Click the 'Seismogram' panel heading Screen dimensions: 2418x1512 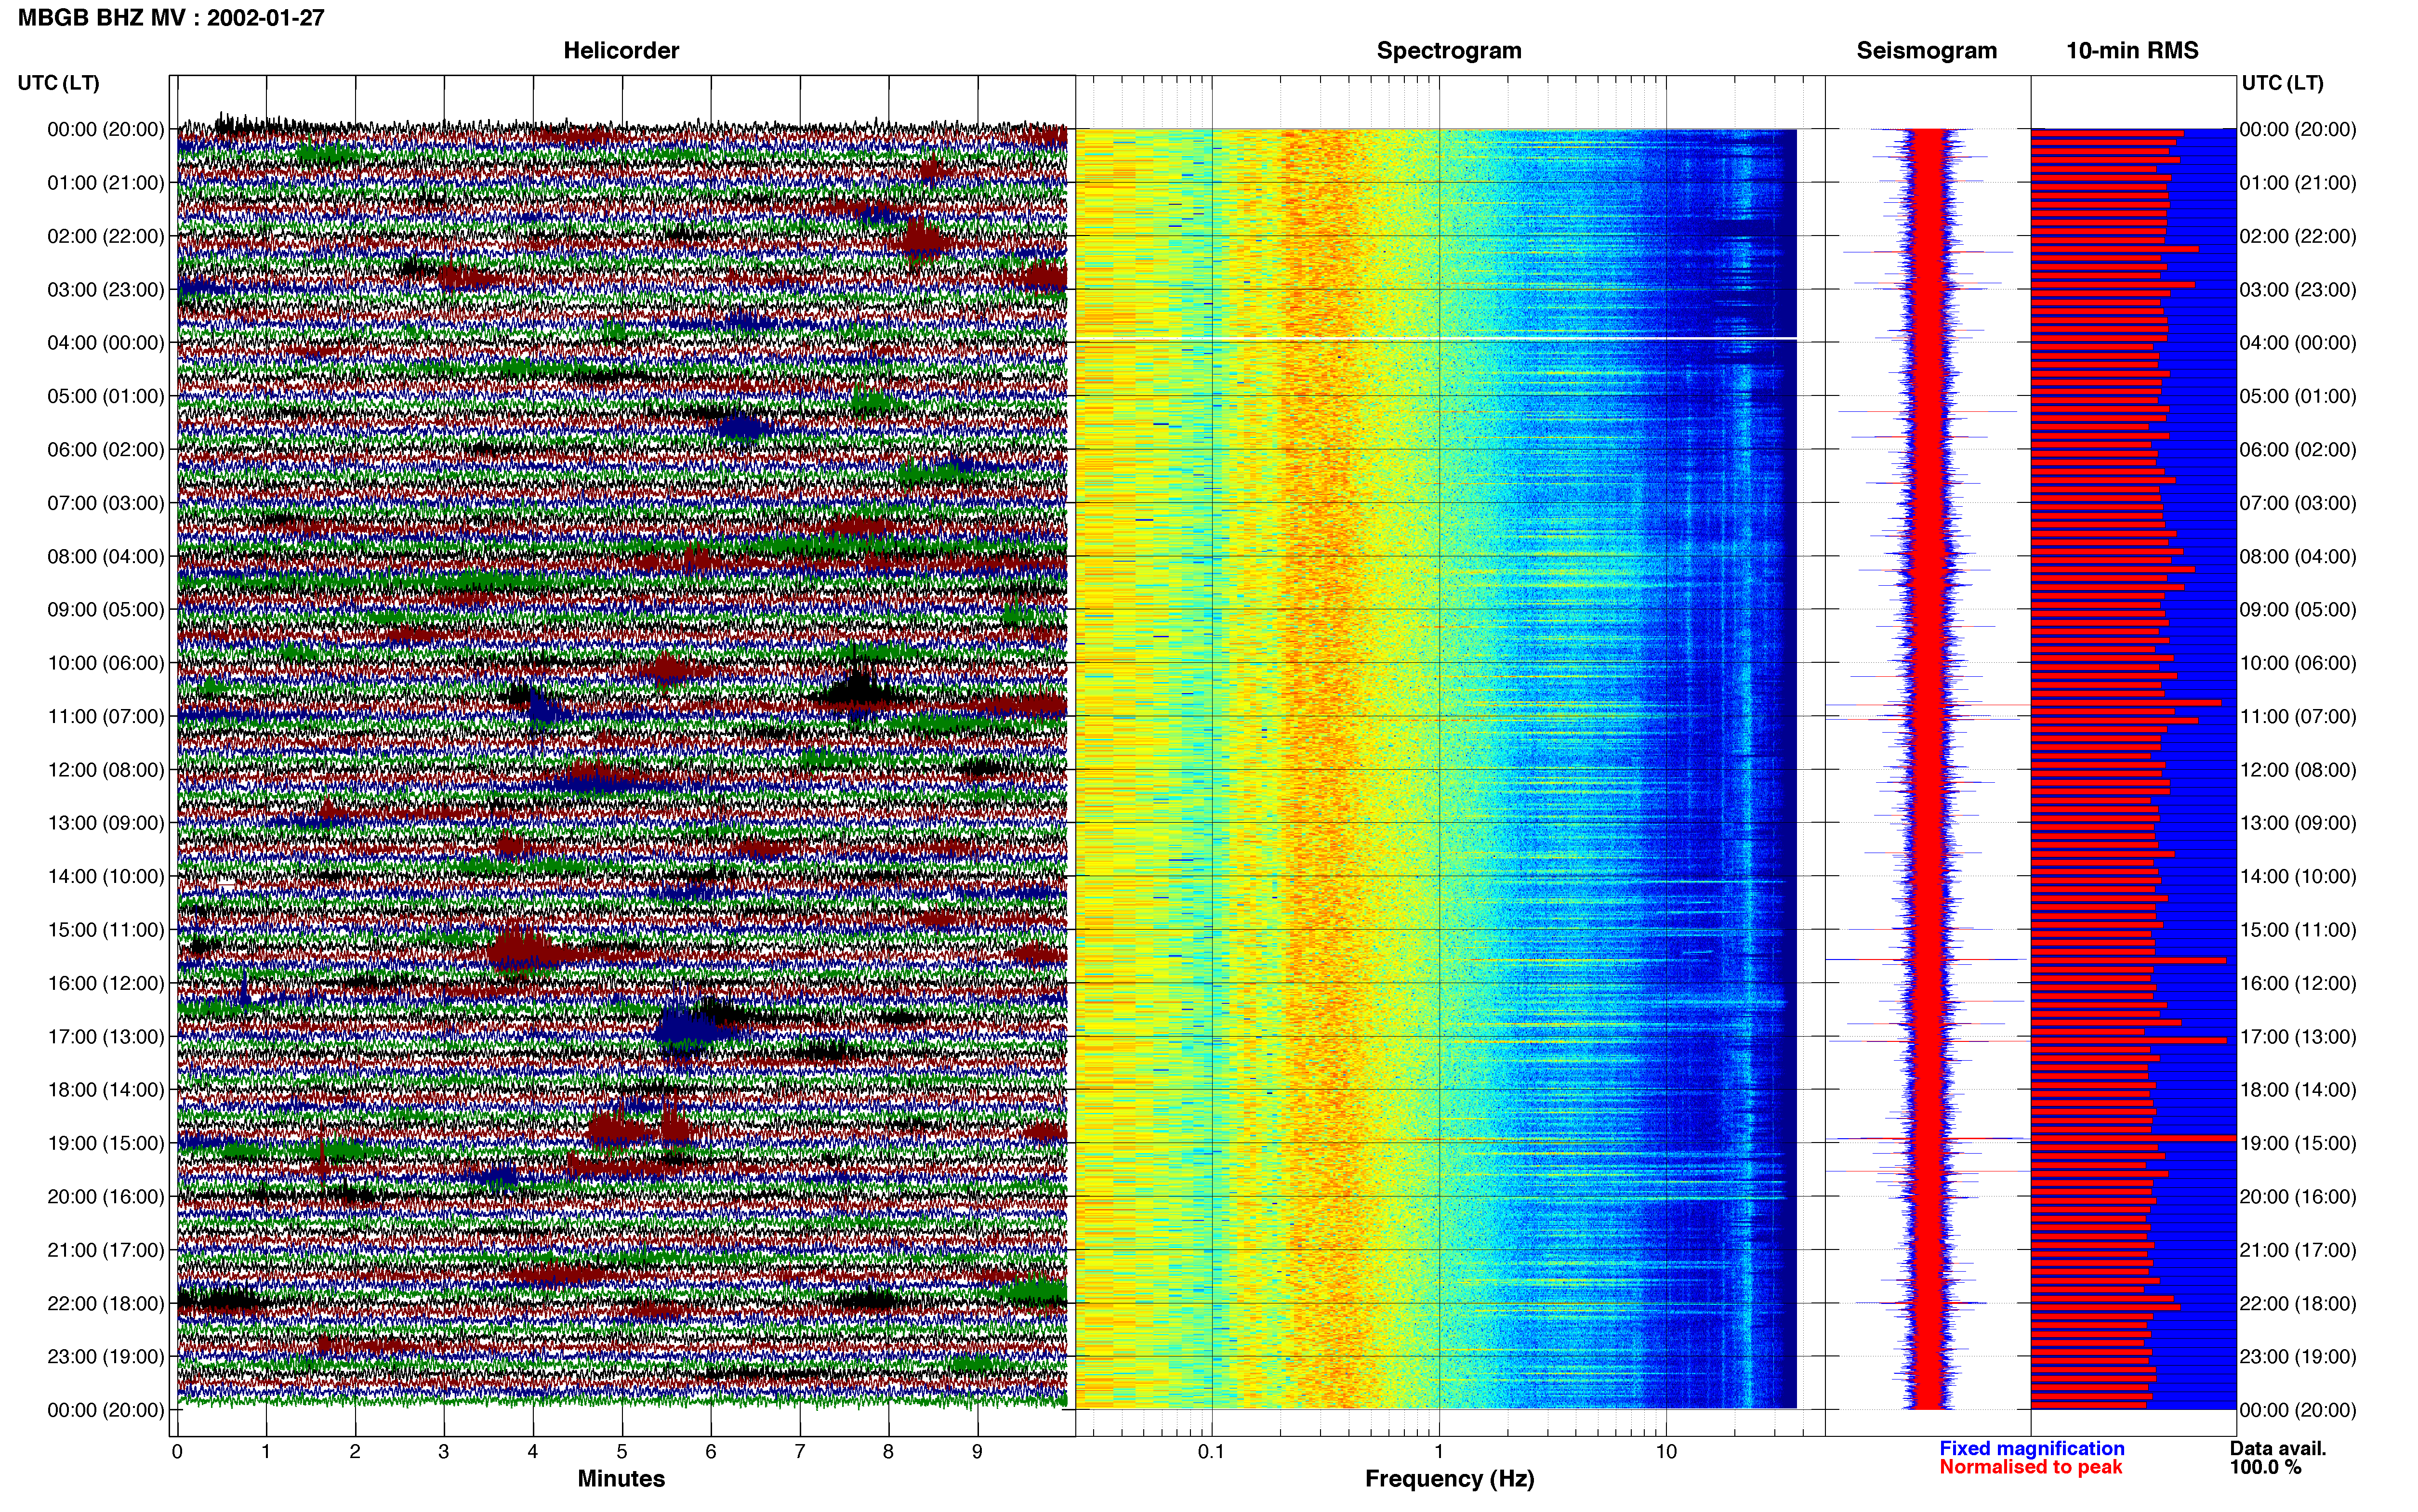pos(1927,50)
